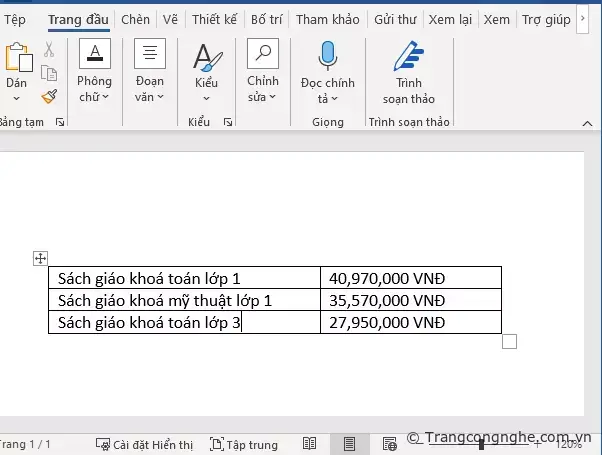Select the Format Painter brush icon
The width and height of the screenshot is (602, 455).
pos(49,96)
